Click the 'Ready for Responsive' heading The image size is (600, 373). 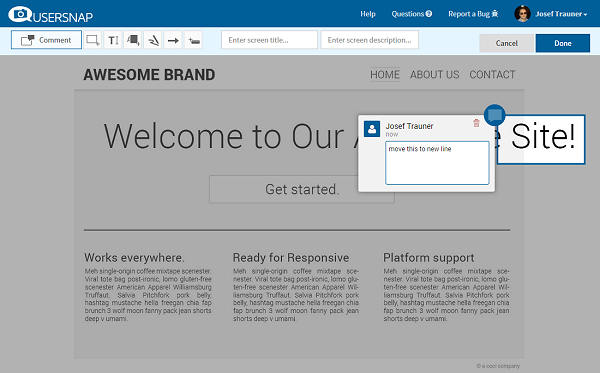click(291, 258)
